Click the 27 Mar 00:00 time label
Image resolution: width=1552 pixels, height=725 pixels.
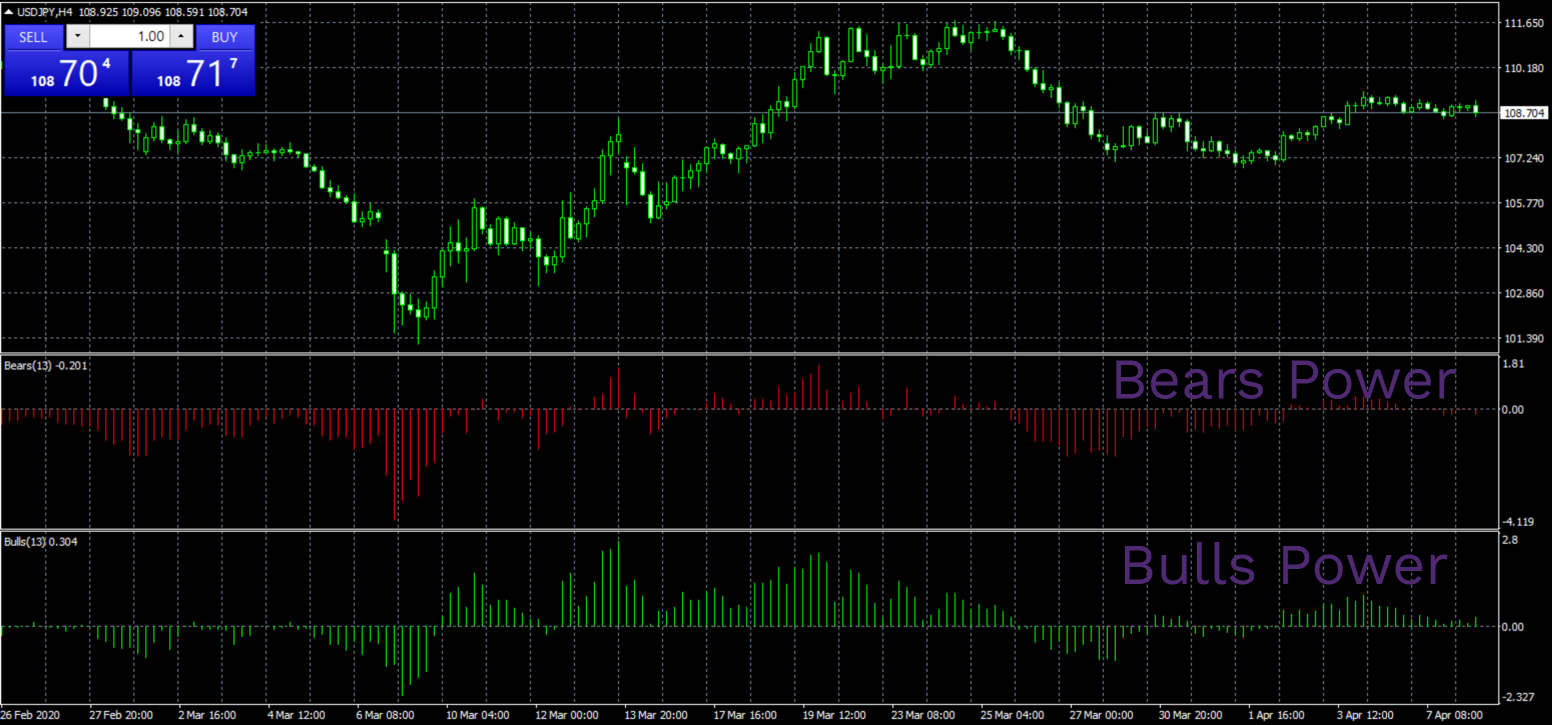[x=1100, y=716]
